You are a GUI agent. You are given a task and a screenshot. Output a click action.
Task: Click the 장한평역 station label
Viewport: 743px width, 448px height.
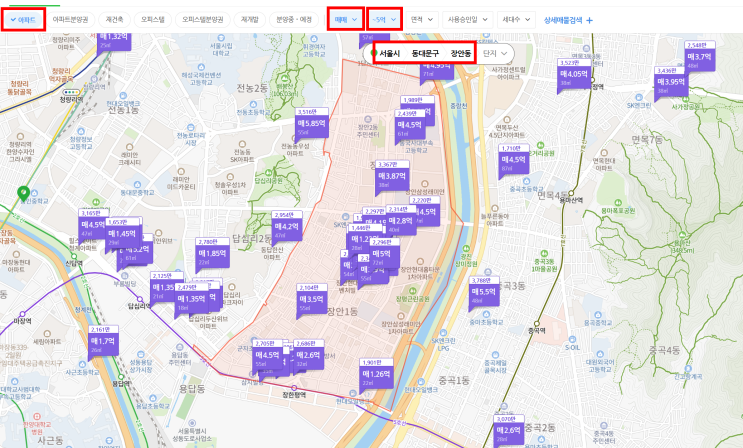click(x=294, y=394)
